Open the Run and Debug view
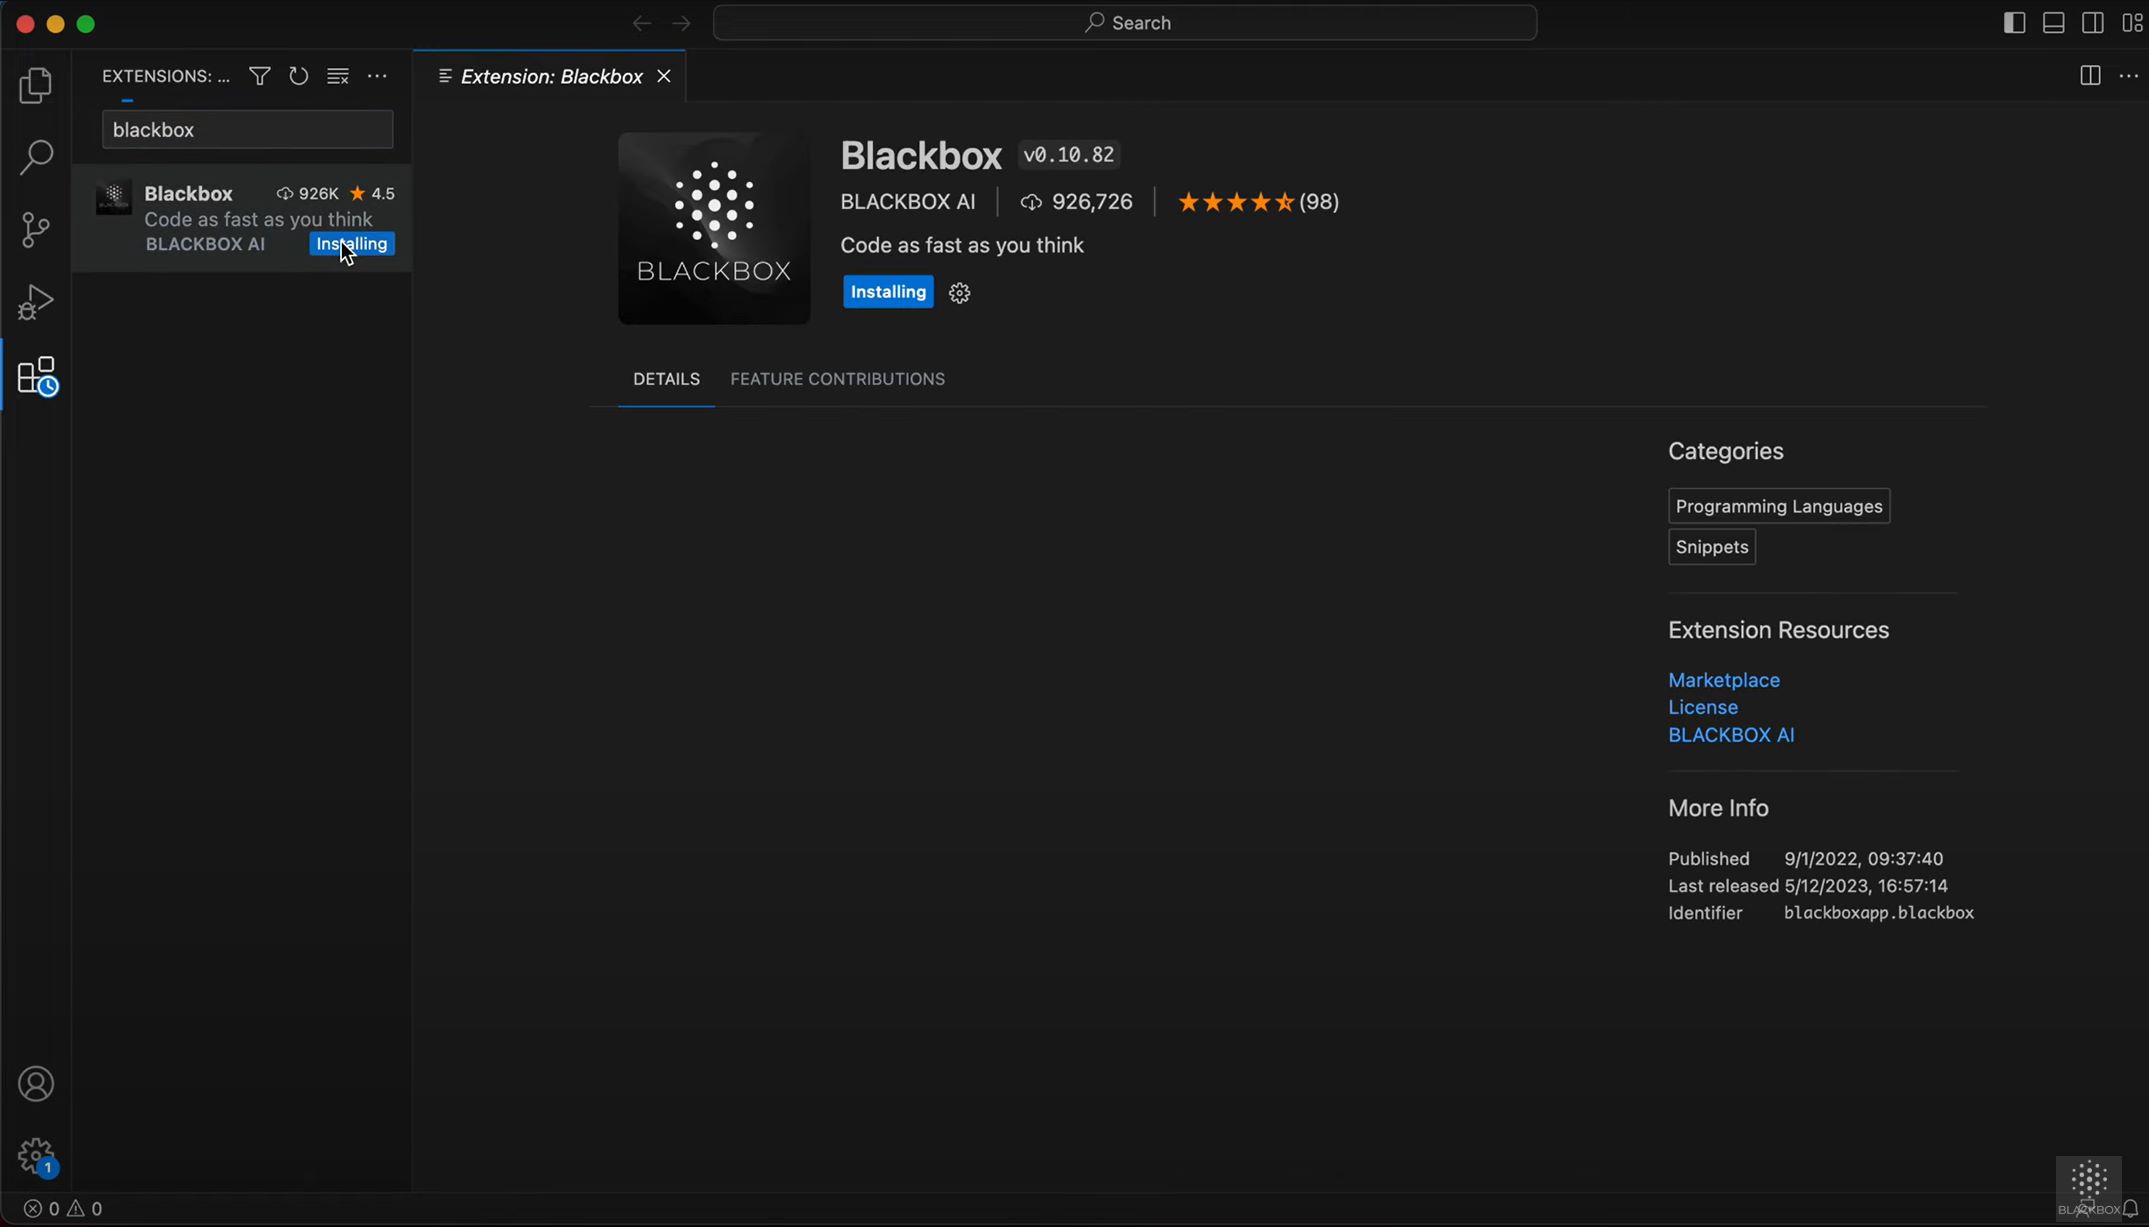Image resolution: width=2149 pixels, height=1227 pixels. 36,301
